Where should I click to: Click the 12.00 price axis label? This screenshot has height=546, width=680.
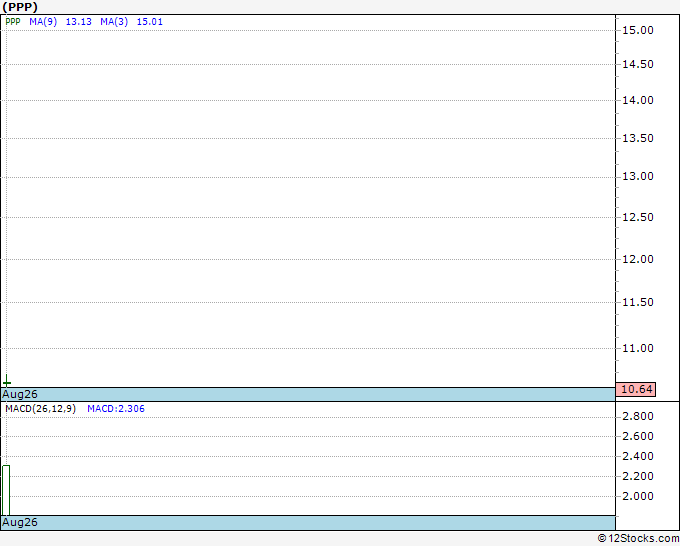[x=638, y=259]
